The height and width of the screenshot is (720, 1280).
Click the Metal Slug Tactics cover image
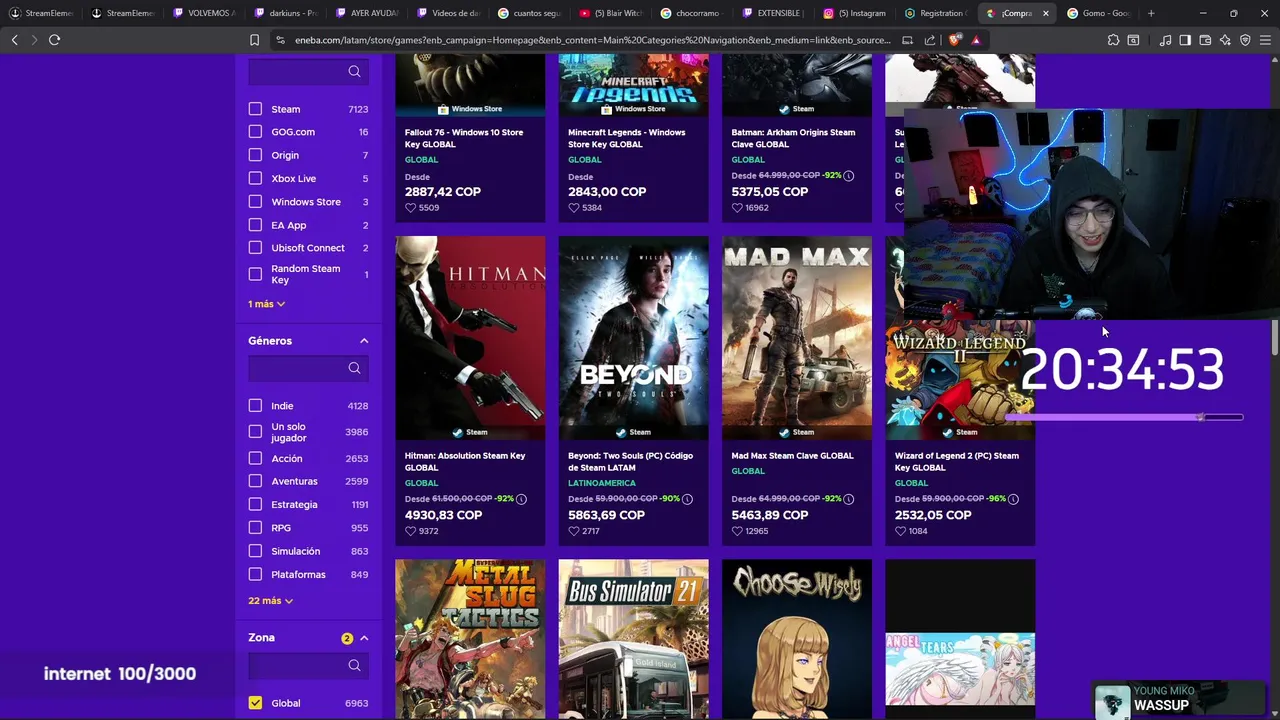pos(470,639)
